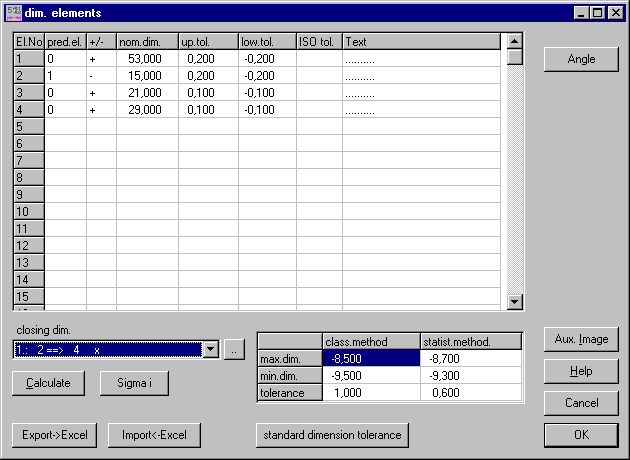The height and width of the screenshot is (460, 630).
Task: Click the Import<-Excel button
Action: click(x=154, y=435)
